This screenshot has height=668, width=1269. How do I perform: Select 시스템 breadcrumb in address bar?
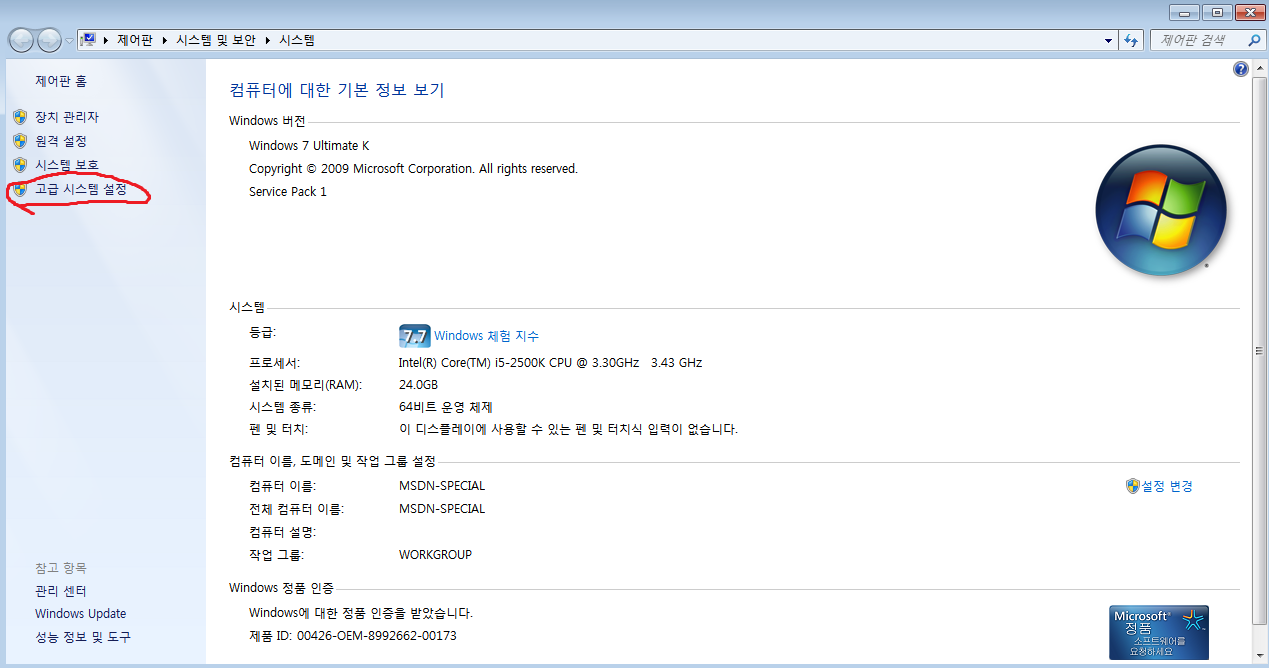(297, 40)
